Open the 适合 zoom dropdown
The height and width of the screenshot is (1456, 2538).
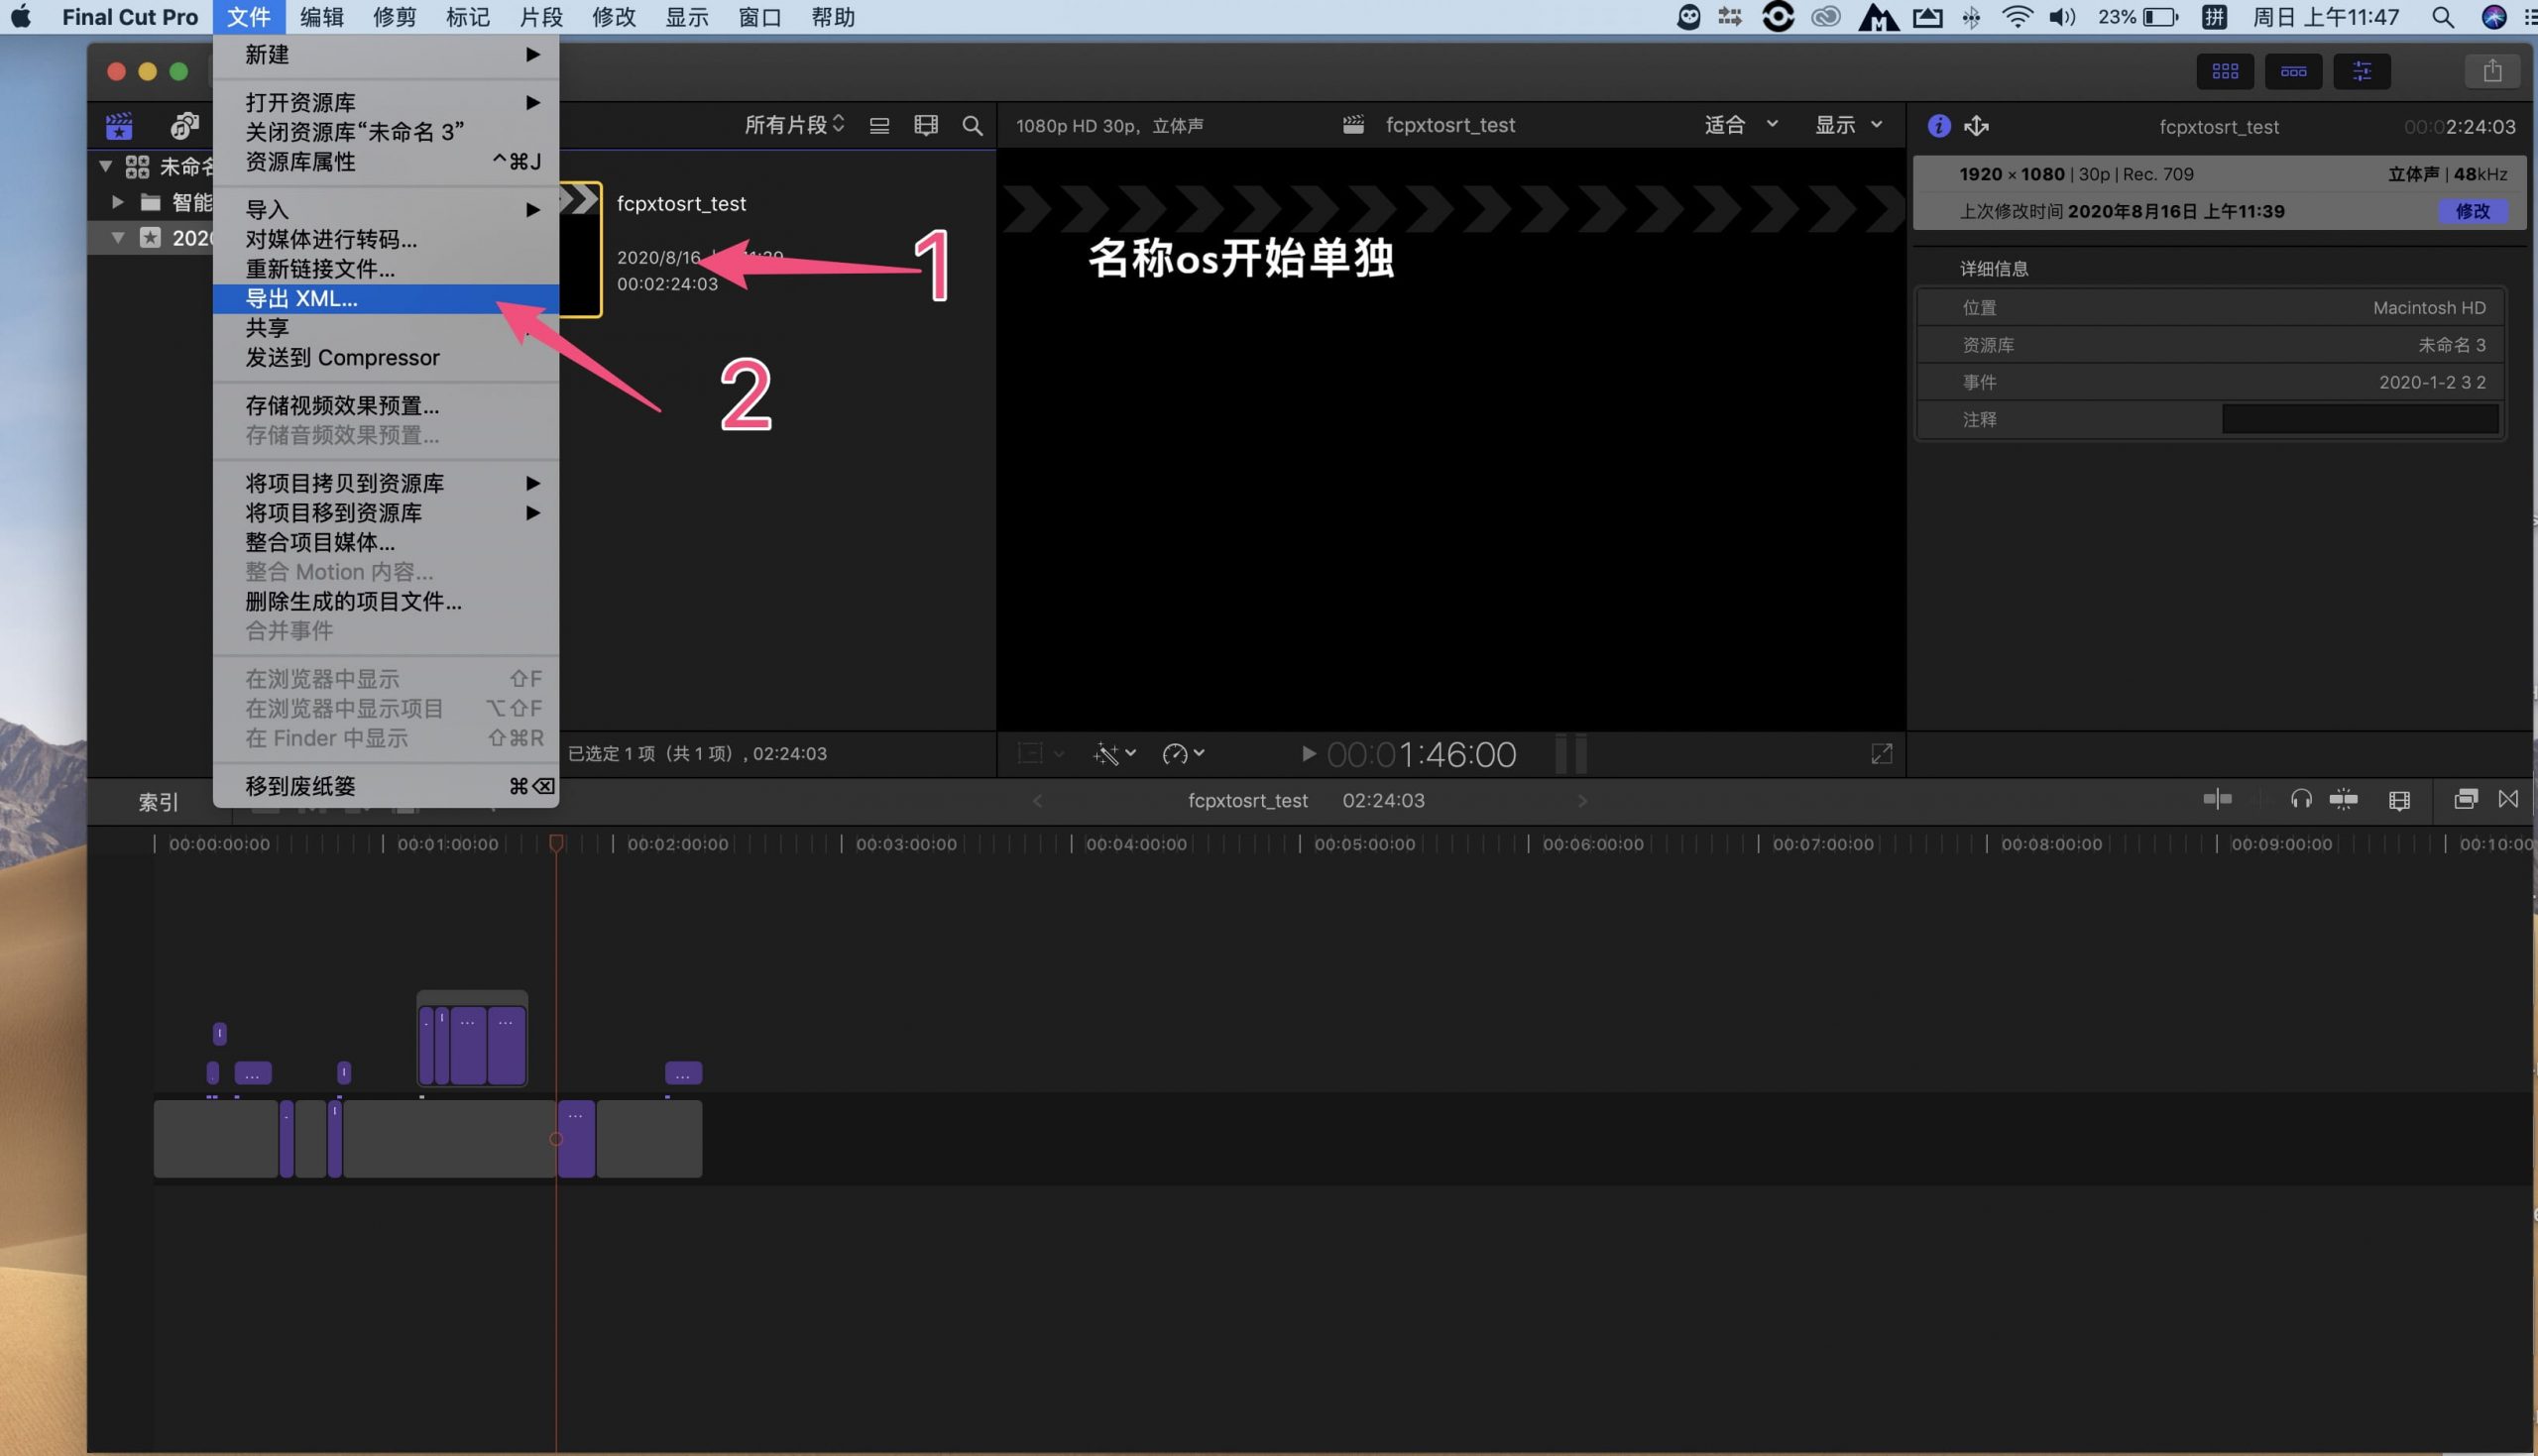click(1741, 125)
